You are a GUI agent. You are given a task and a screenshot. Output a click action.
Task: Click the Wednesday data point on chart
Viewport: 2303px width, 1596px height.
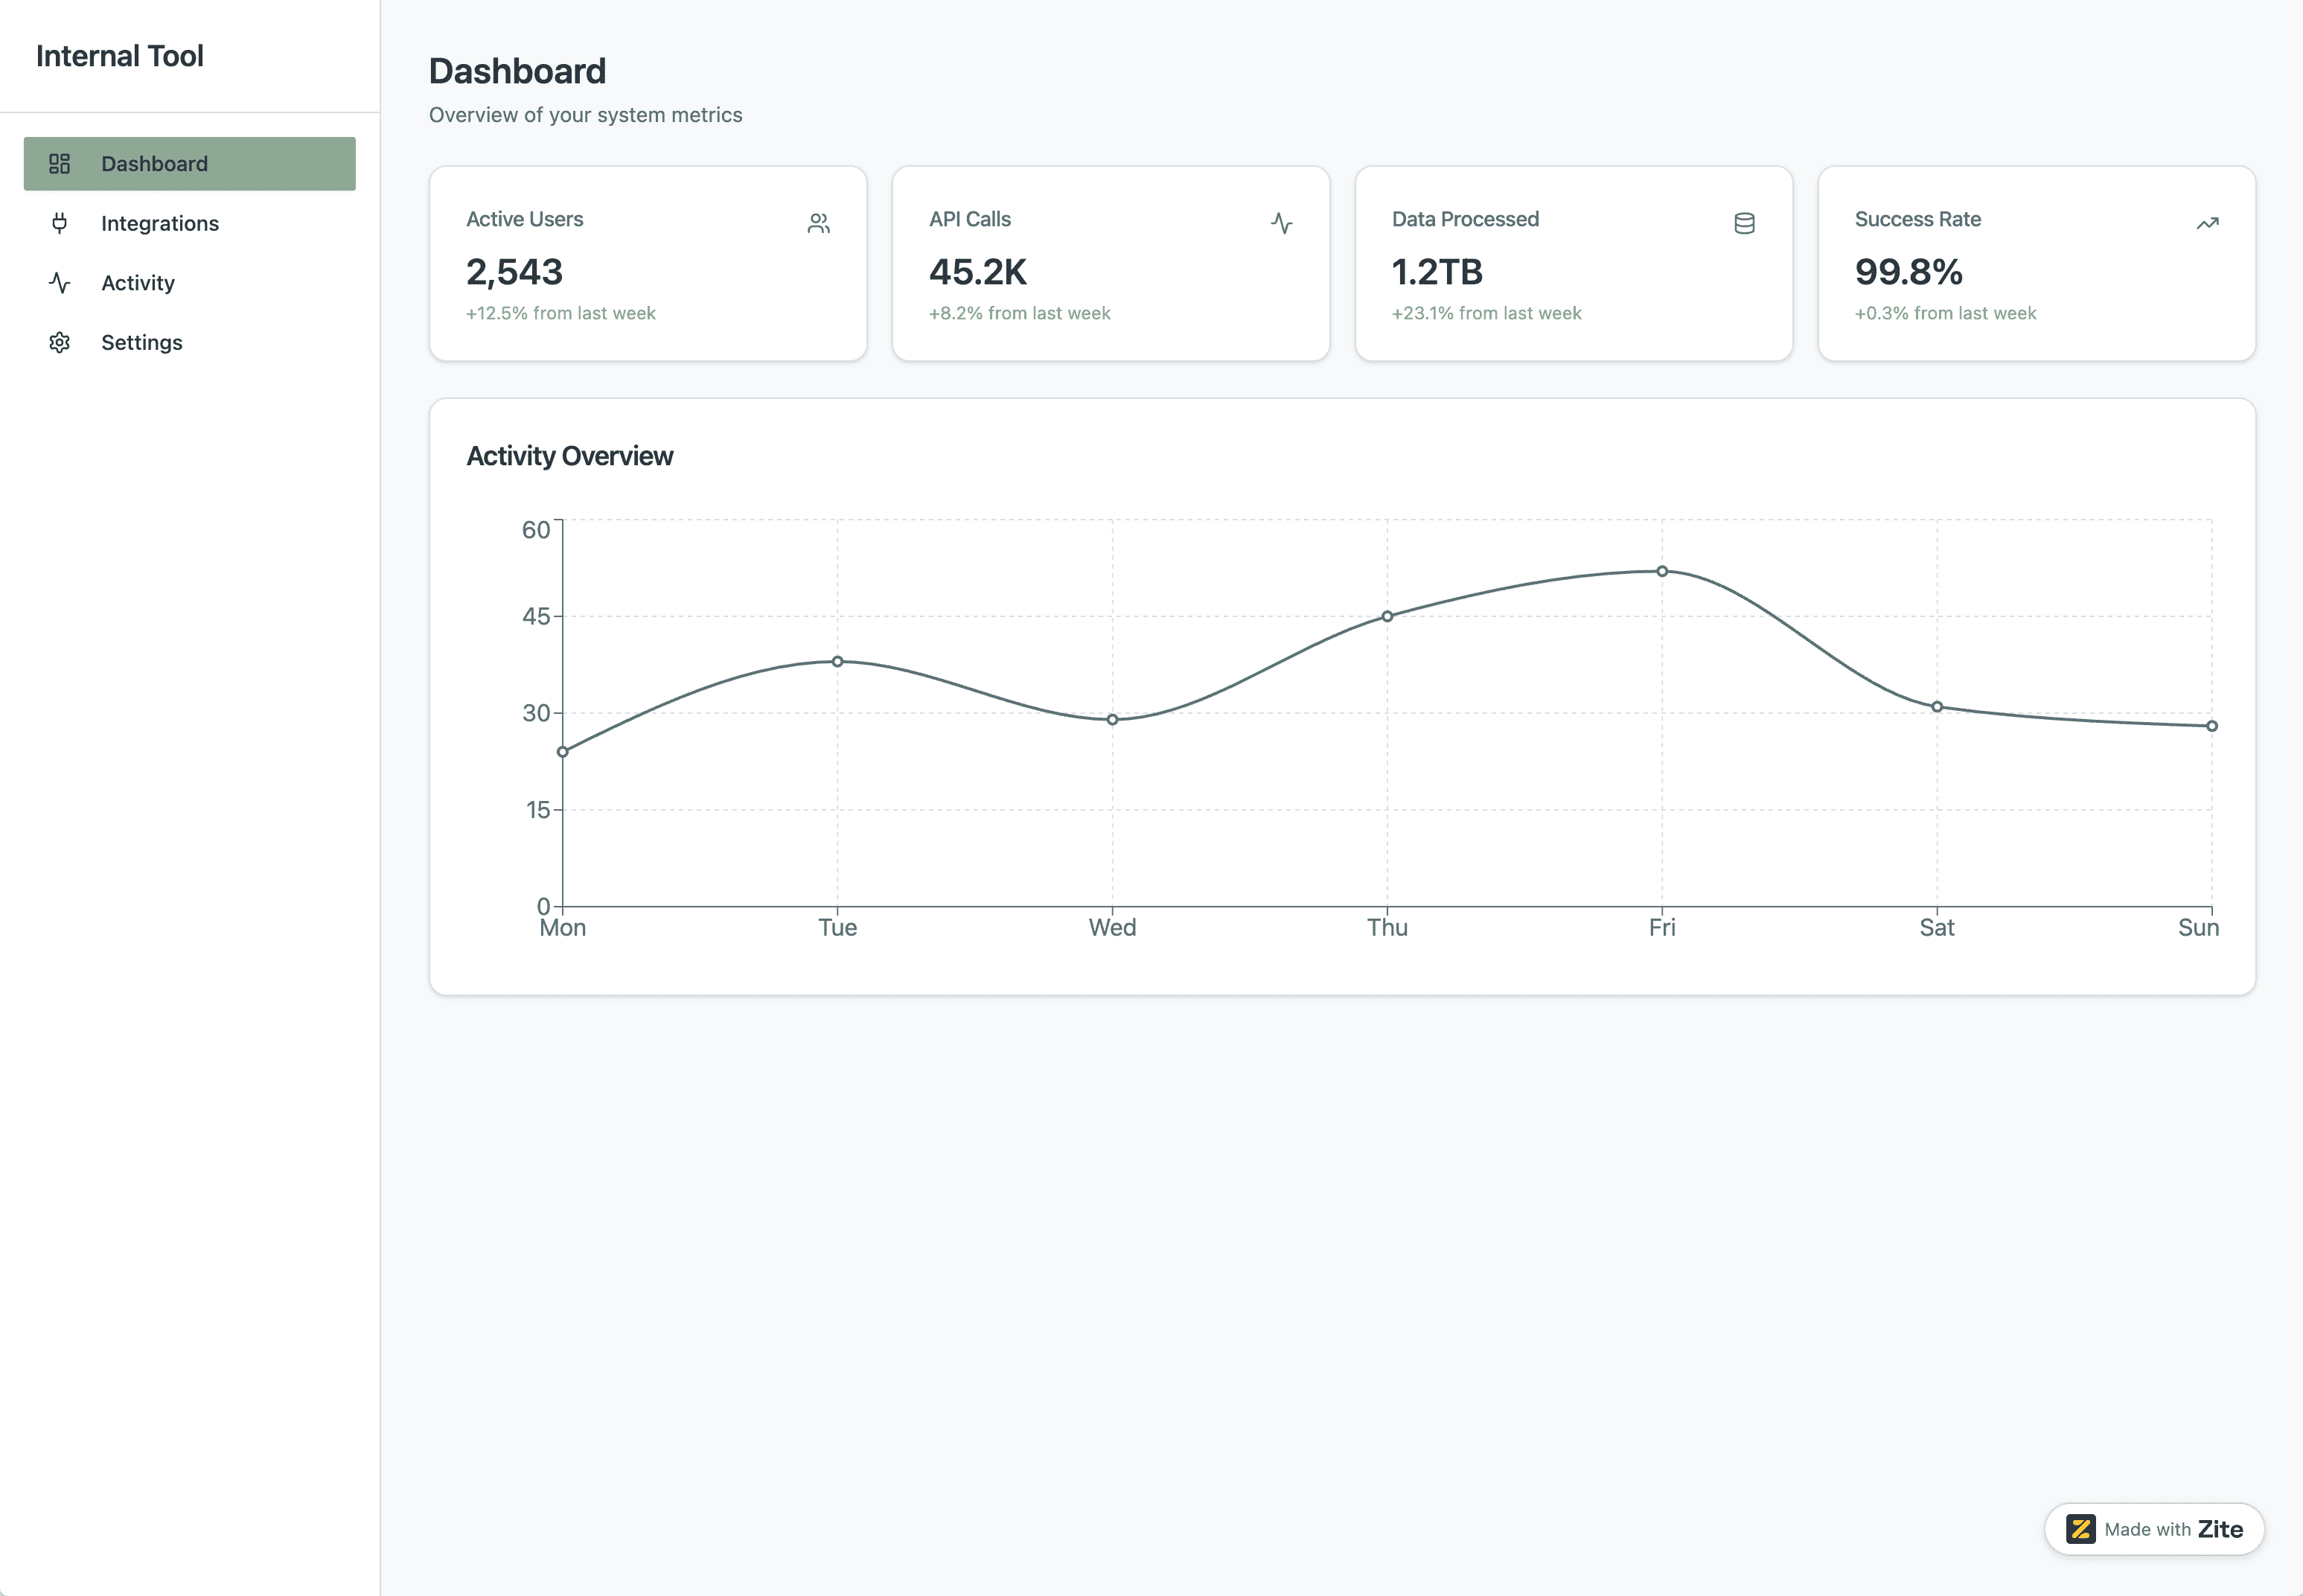pos(1112,719)
